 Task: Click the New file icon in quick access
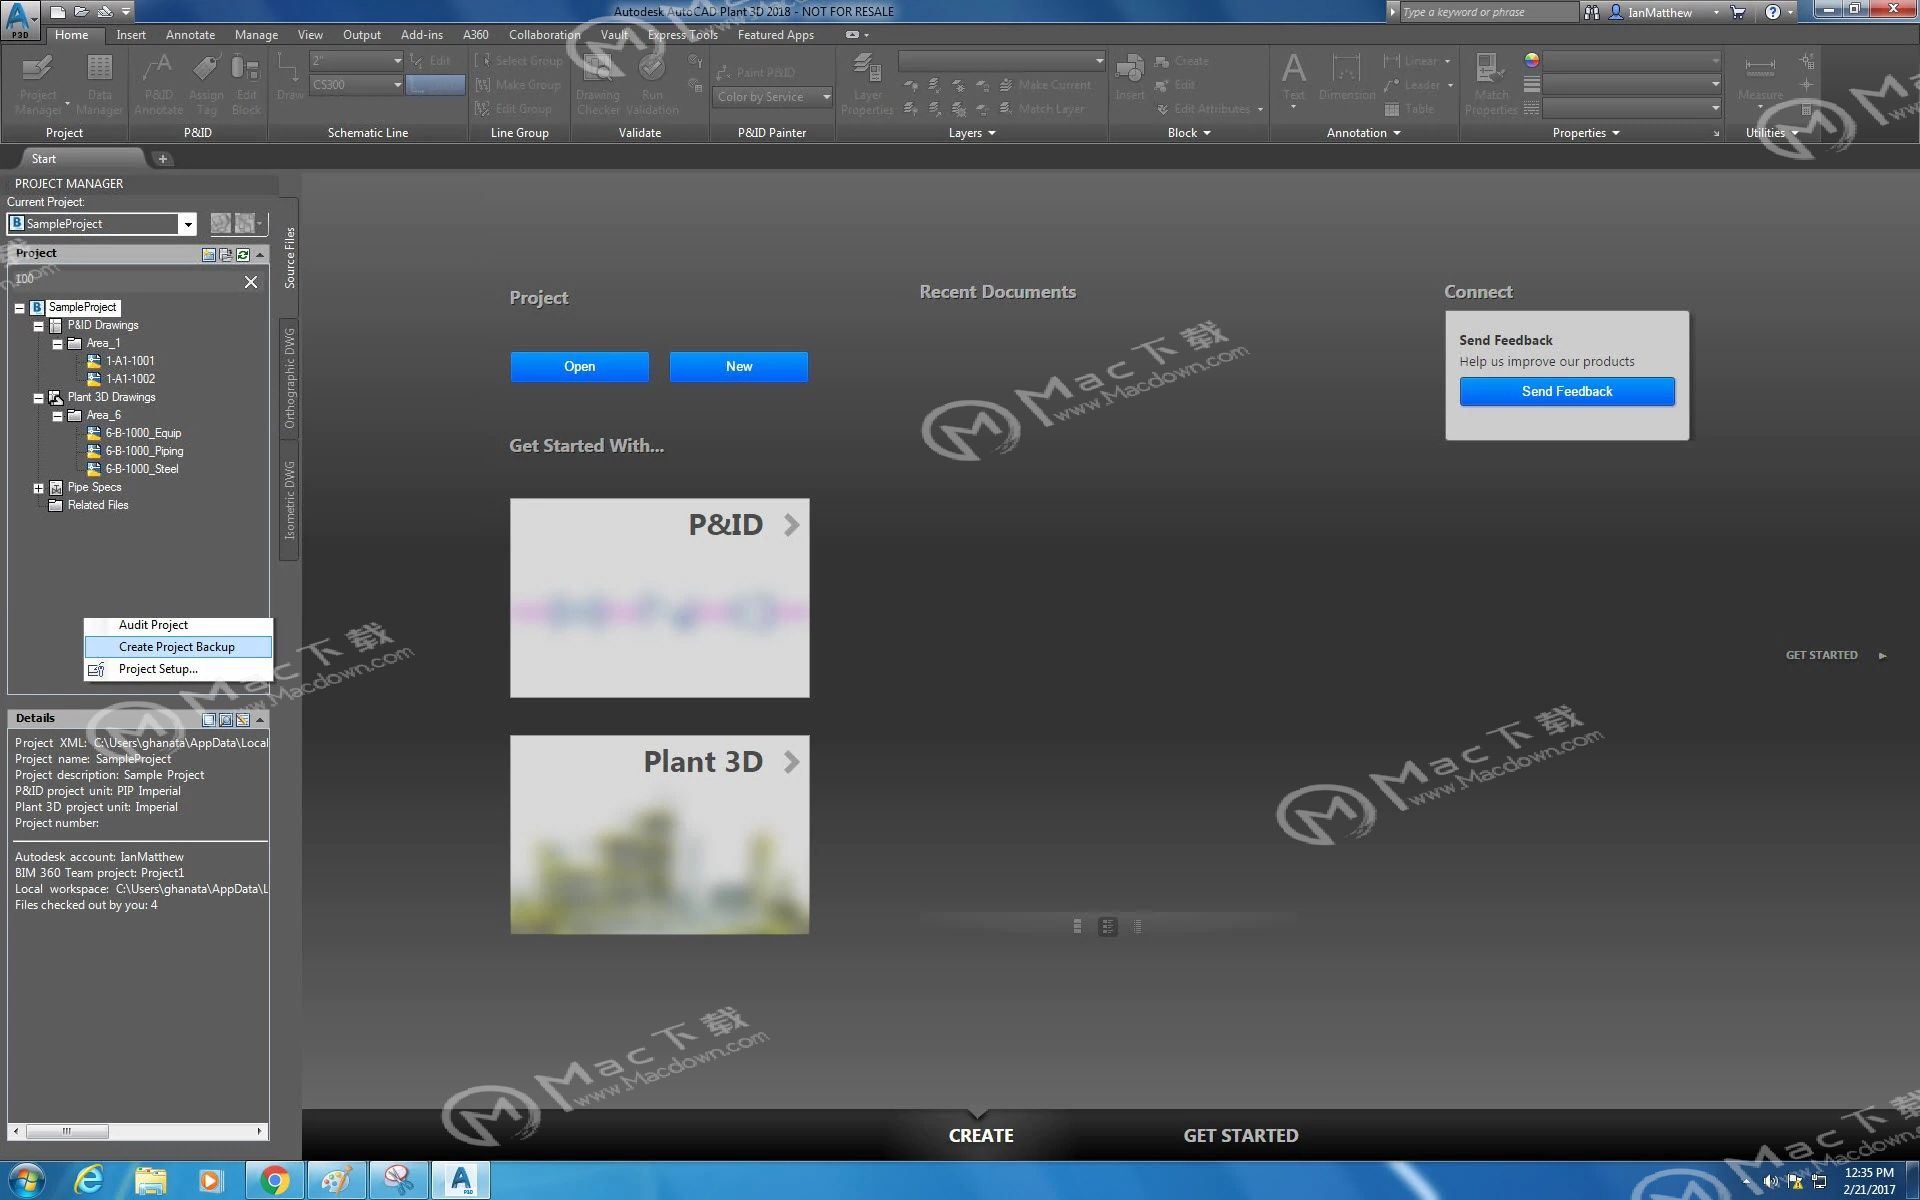click(x=58, y=12)
